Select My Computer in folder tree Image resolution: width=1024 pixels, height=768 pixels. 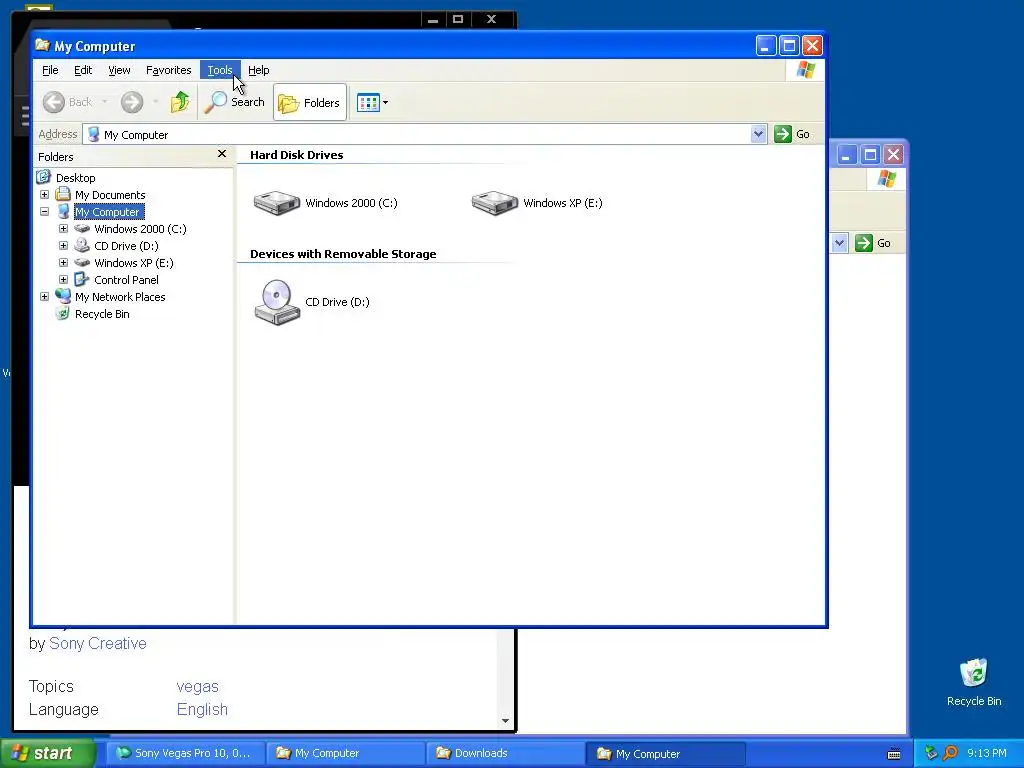pyautogui.click(x=107, y=212)
